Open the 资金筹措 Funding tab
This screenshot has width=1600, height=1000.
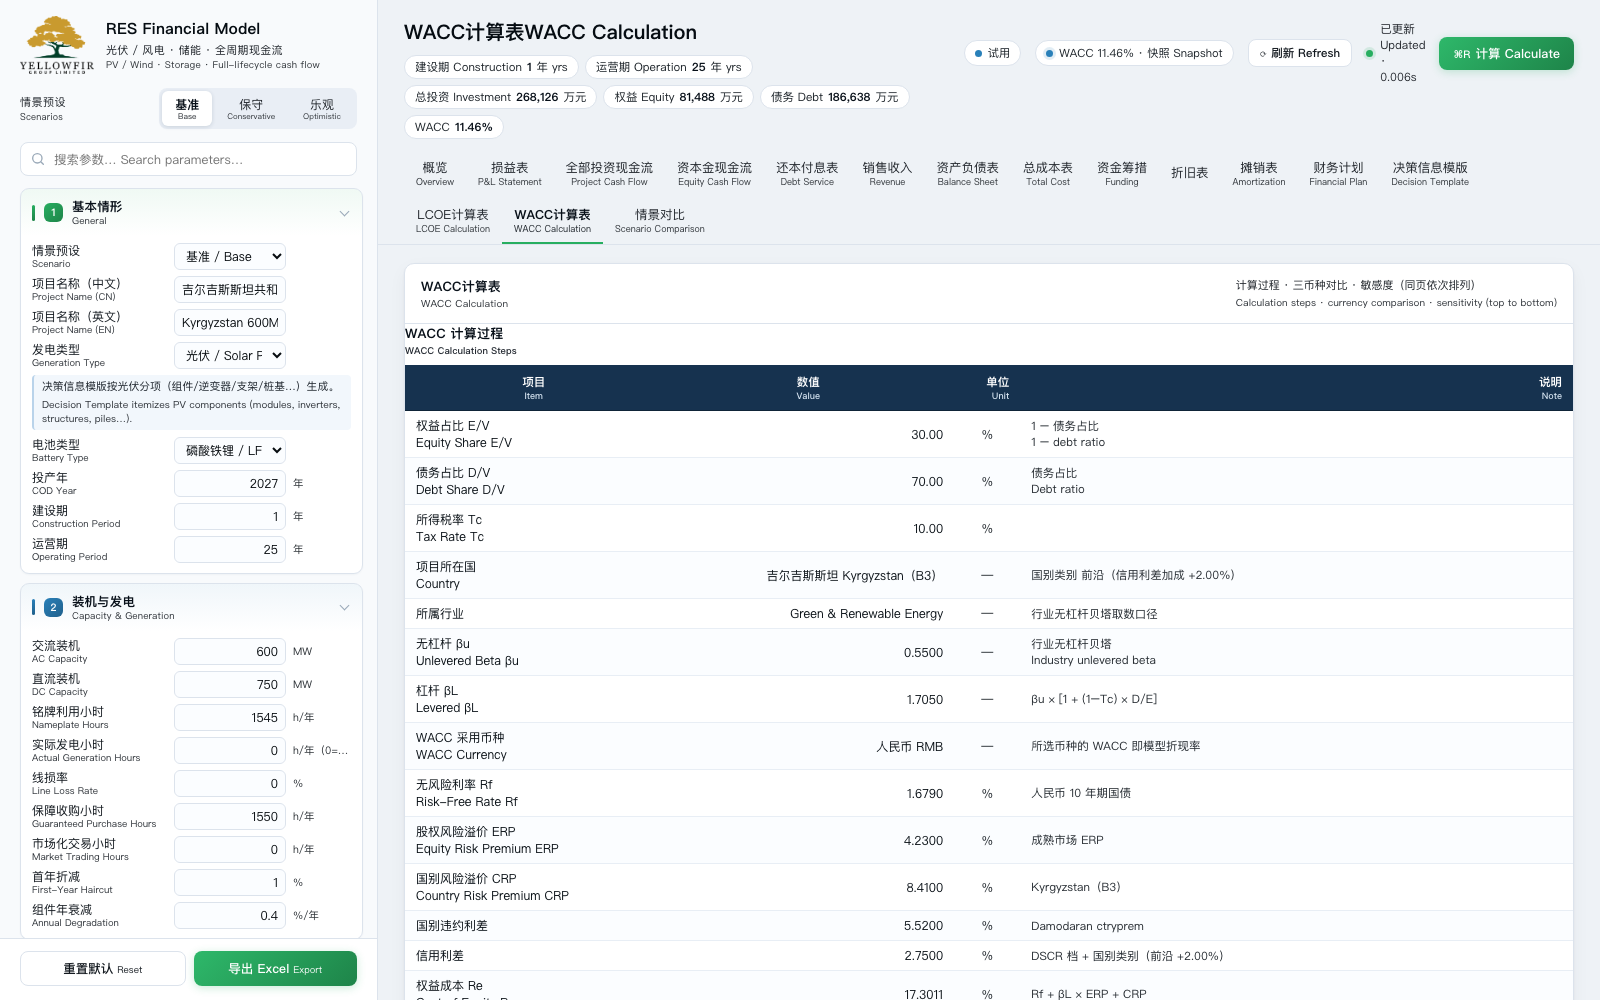point(1122,174)
